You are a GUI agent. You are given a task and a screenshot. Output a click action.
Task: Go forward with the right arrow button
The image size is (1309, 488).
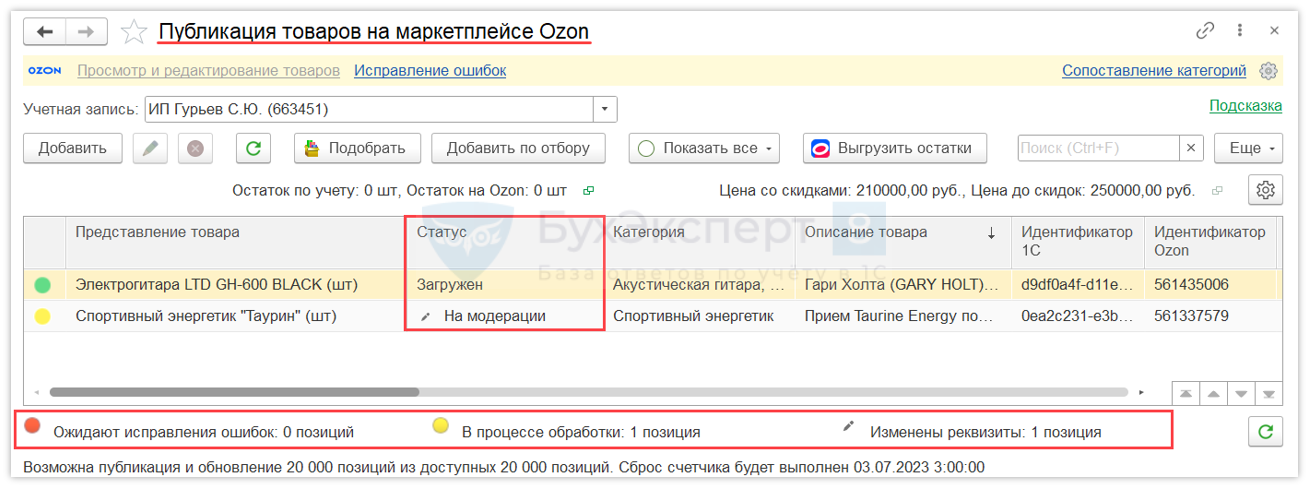87,32
